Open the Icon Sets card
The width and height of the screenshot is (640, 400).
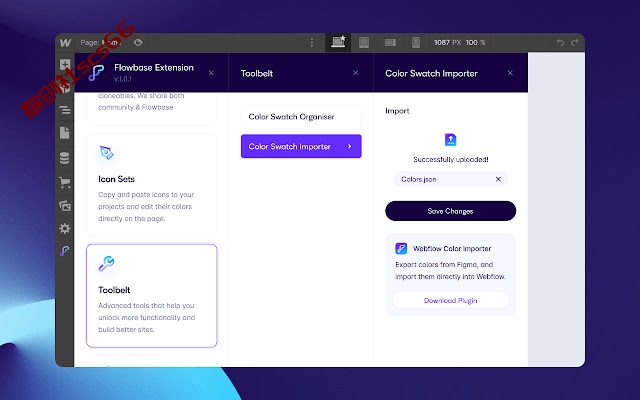click(152, 185)
